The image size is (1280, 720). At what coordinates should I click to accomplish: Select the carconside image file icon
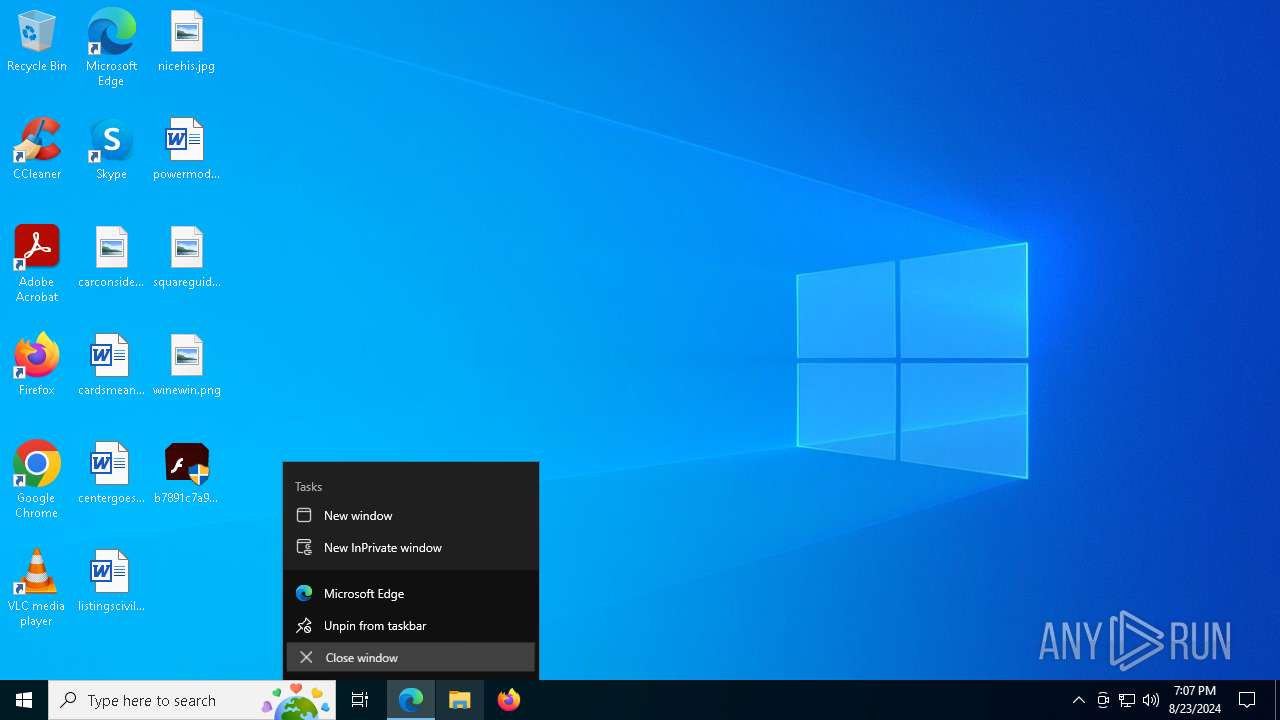tap(111, 257)
